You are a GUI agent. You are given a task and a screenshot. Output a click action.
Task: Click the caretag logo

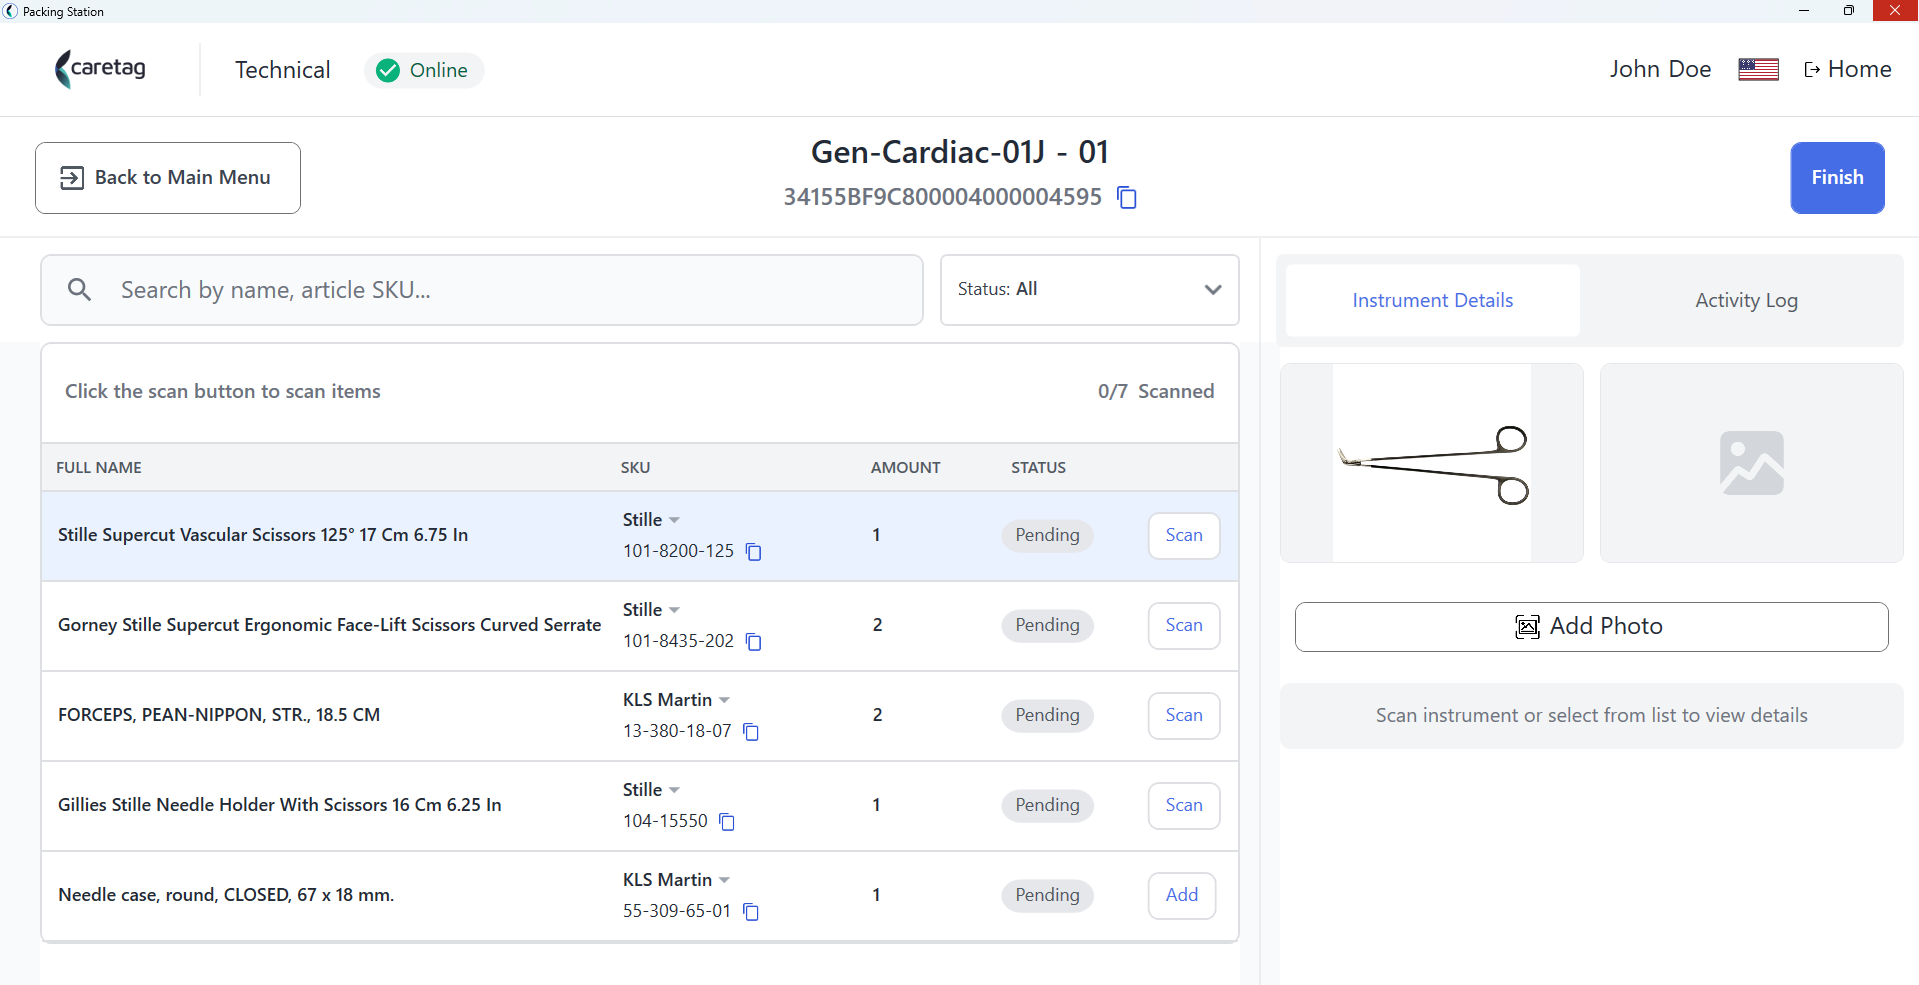tap(101, 69)
